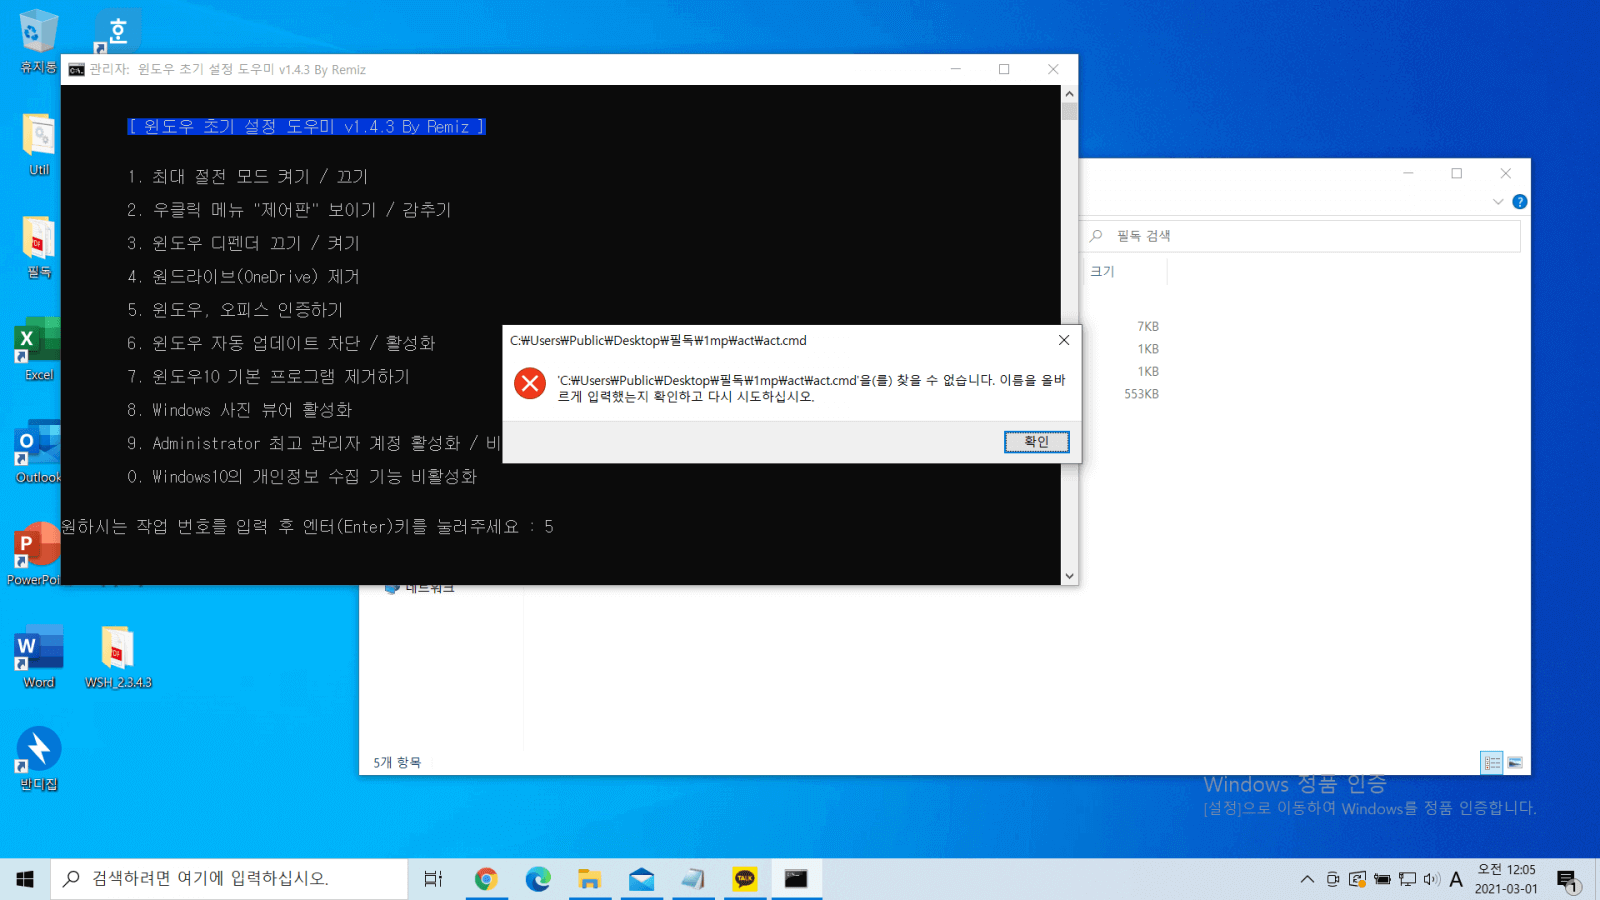The width and height of the screenshot is (1600, 900).
Task: Open the 호 shortcut icon on desktop
Action: click(x=118, y=32)
